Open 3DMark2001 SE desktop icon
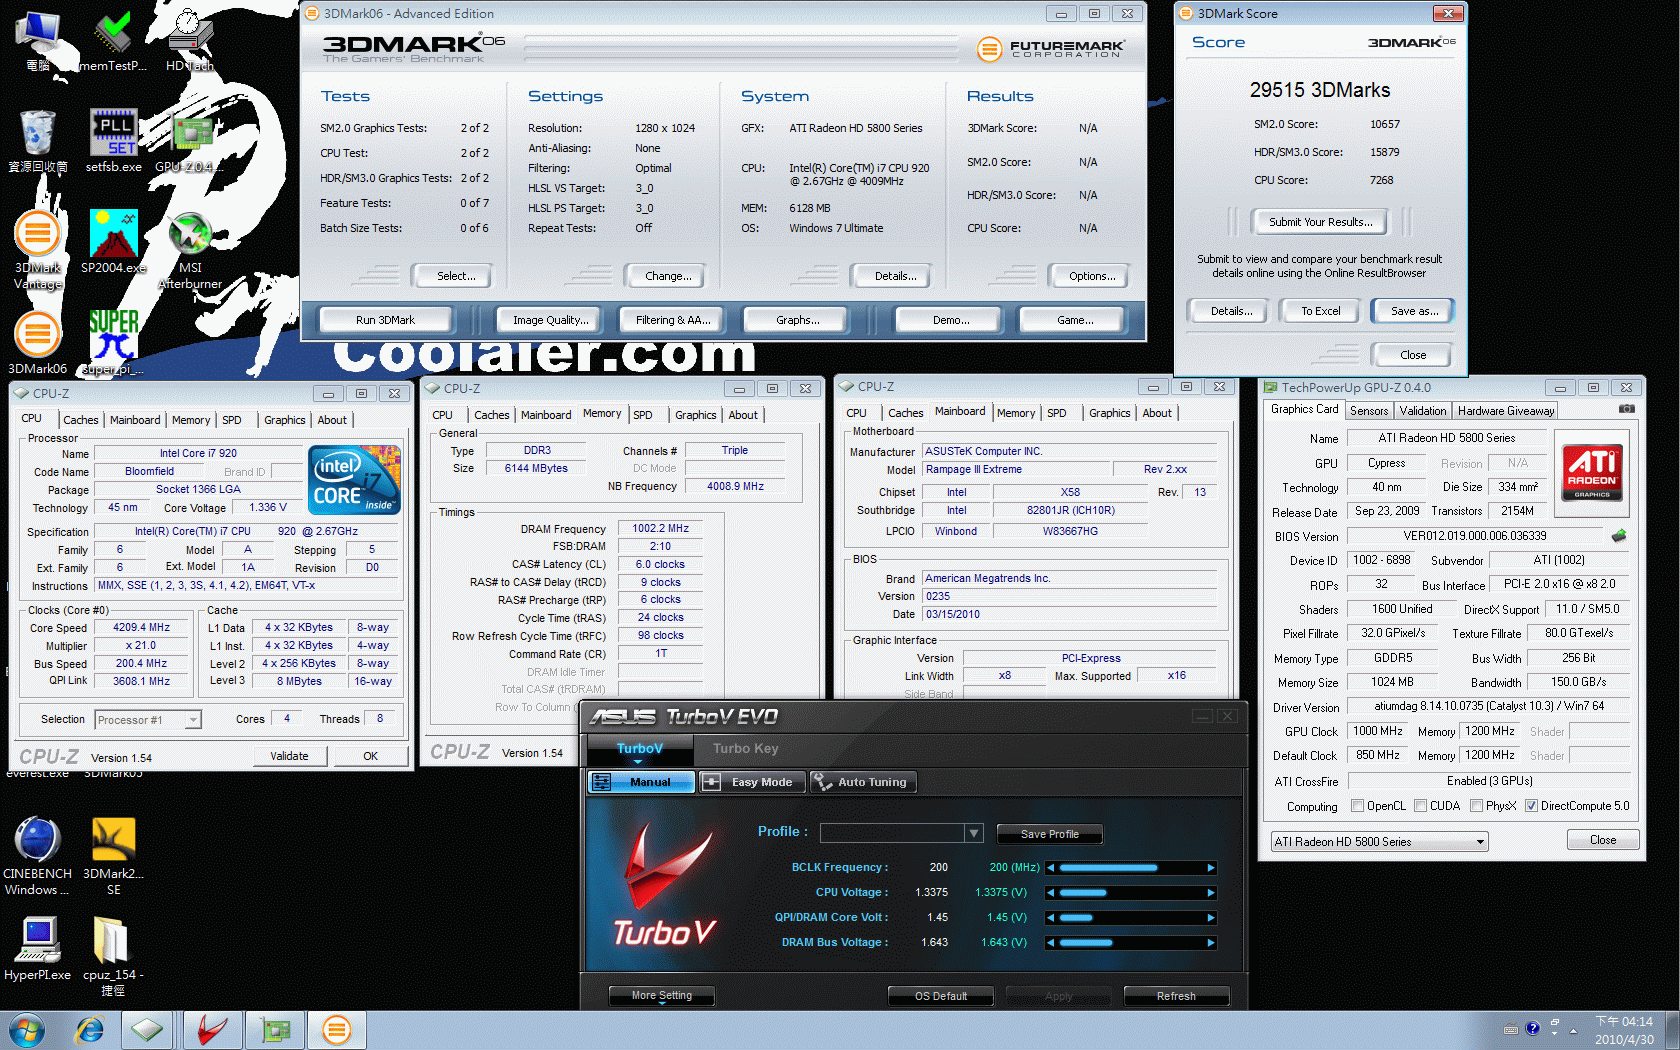 tap(113, 856)
